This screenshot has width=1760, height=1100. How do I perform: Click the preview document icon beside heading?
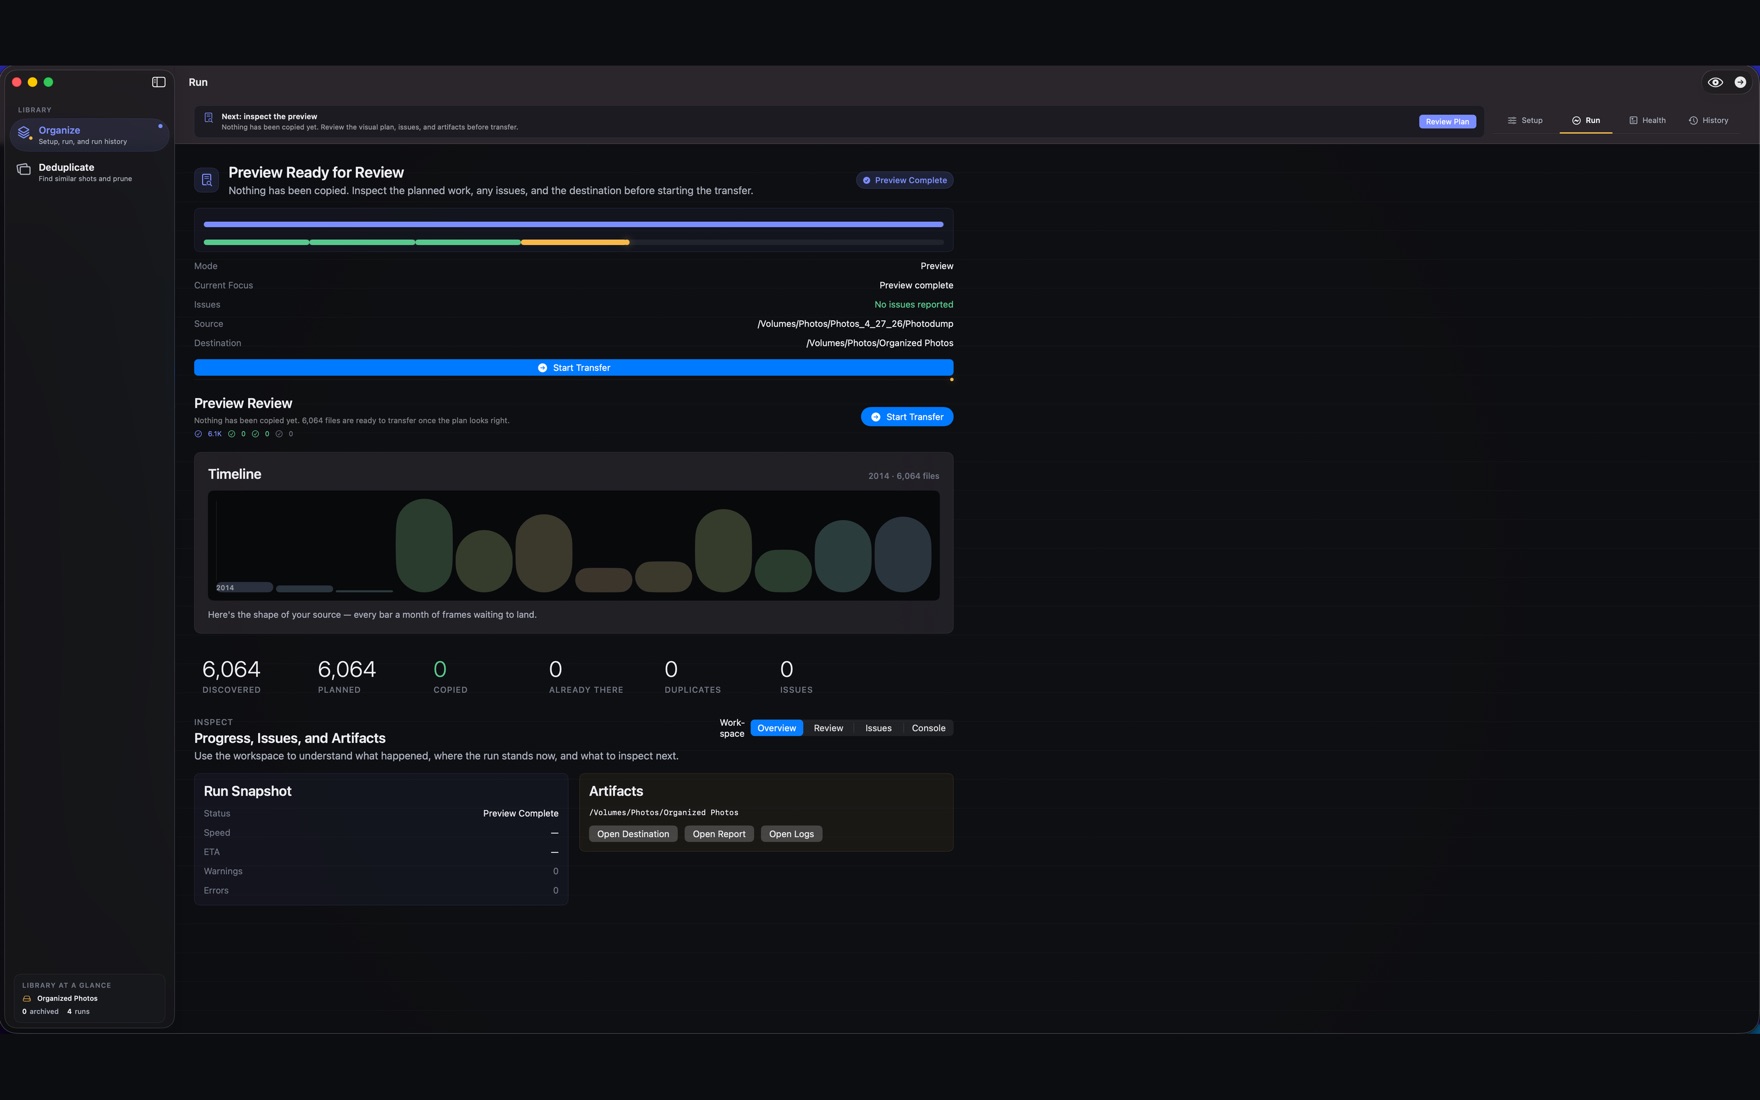point(206,180)
